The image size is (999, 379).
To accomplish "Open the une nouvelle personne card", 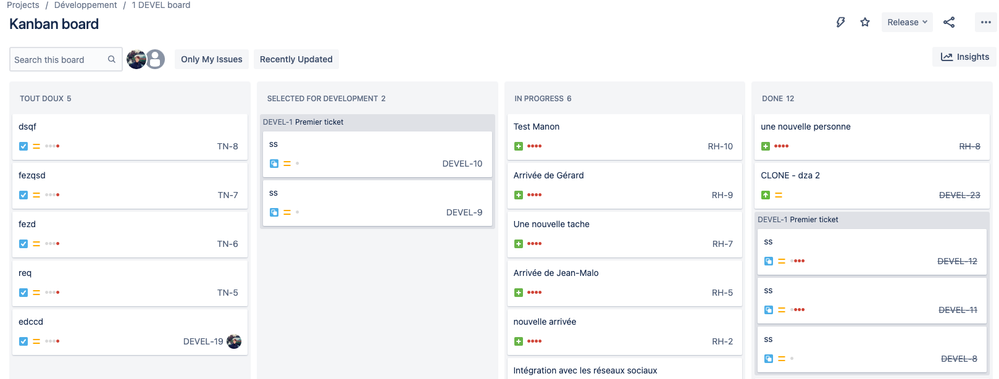I will 872,136.
